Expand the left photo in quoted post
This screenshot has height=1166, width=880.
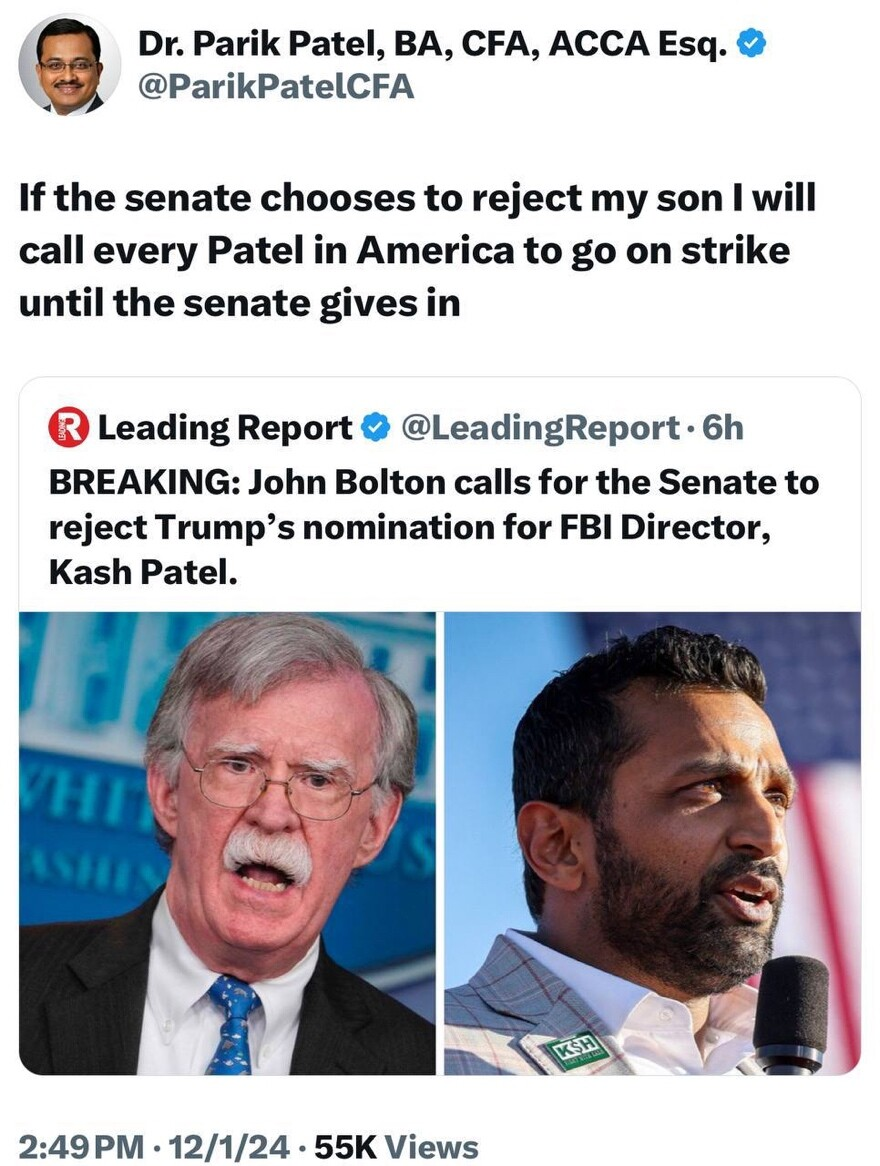click(227, 842)
